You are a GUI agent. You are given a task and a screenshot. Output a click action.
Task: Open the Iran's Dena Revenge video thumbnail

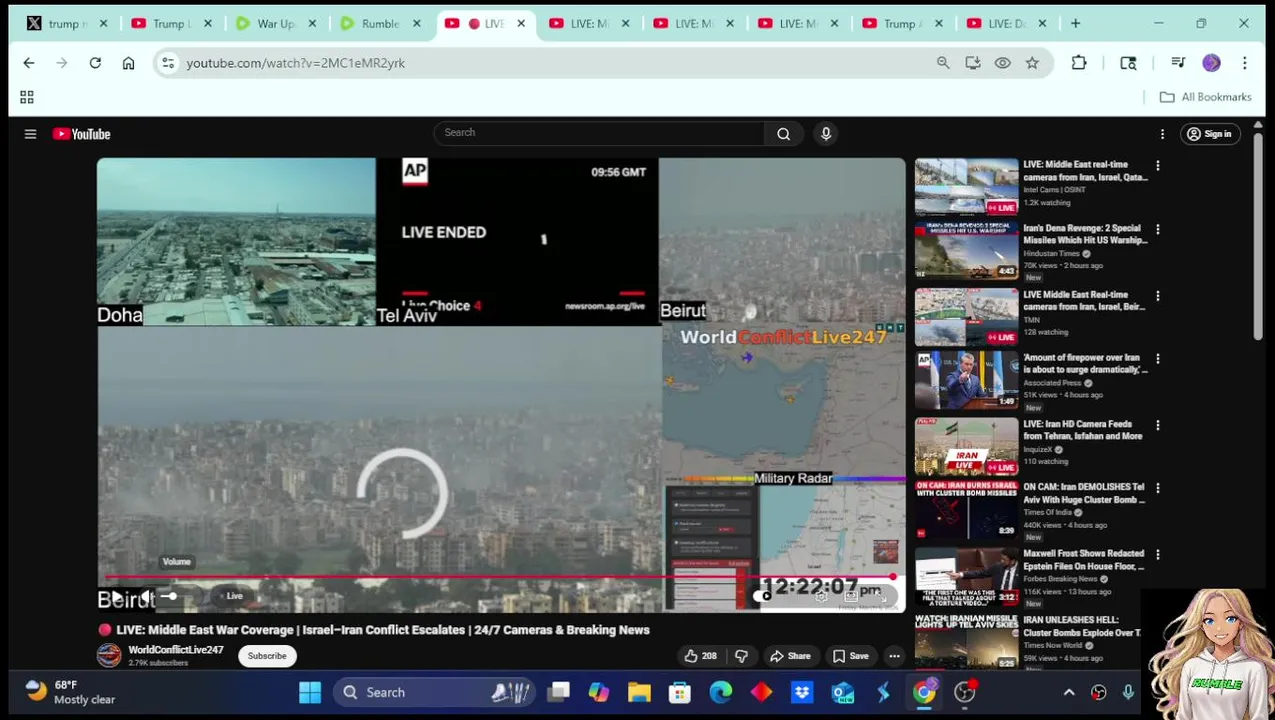966,251
